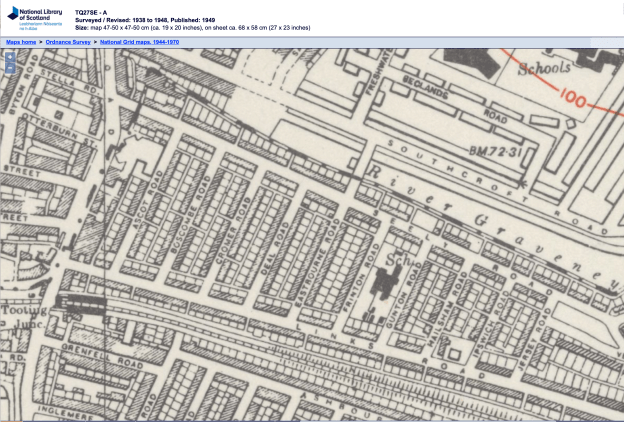This screenshot has height=422, width=624.
Task: Click the Schools label on the map
Action: pos(545,68)
